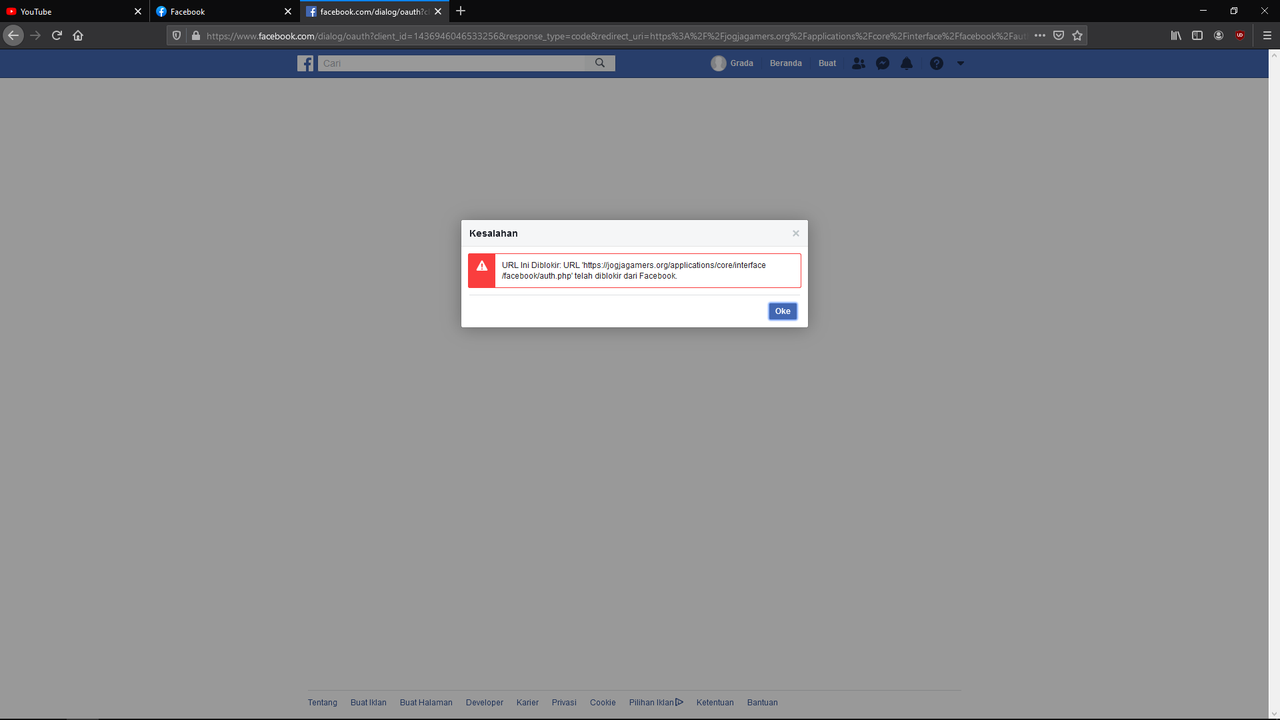Show site info via the padlock icon

pos(195,35)
